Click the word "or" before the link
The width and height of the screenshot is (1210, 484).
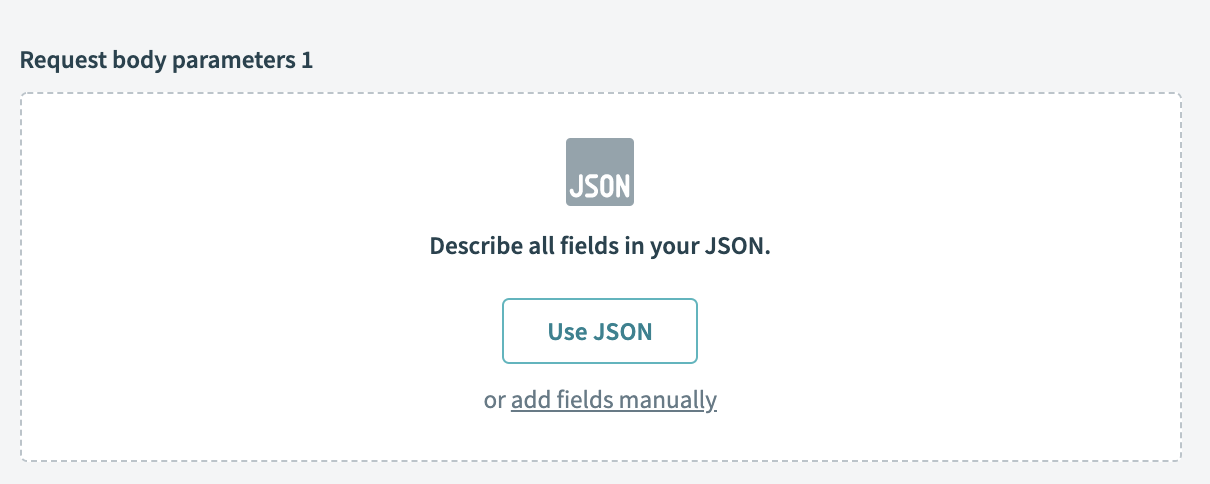click(494, 400)
